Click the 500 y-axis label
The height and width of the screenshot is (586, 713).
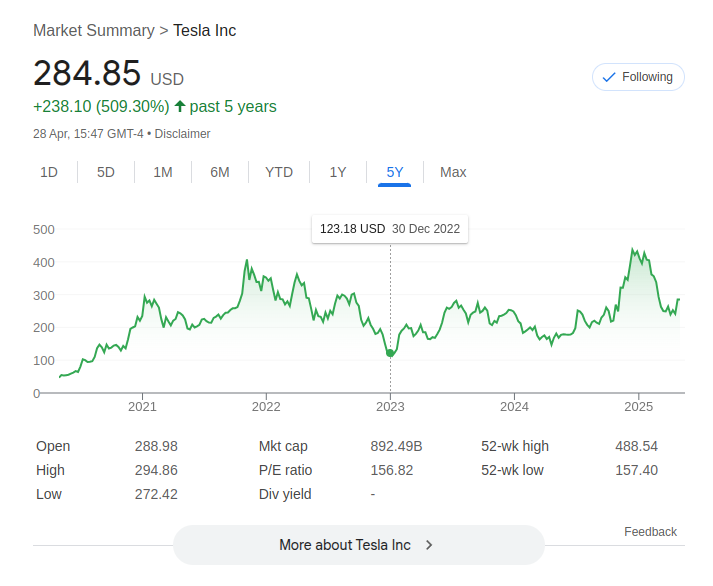(44, 230)
